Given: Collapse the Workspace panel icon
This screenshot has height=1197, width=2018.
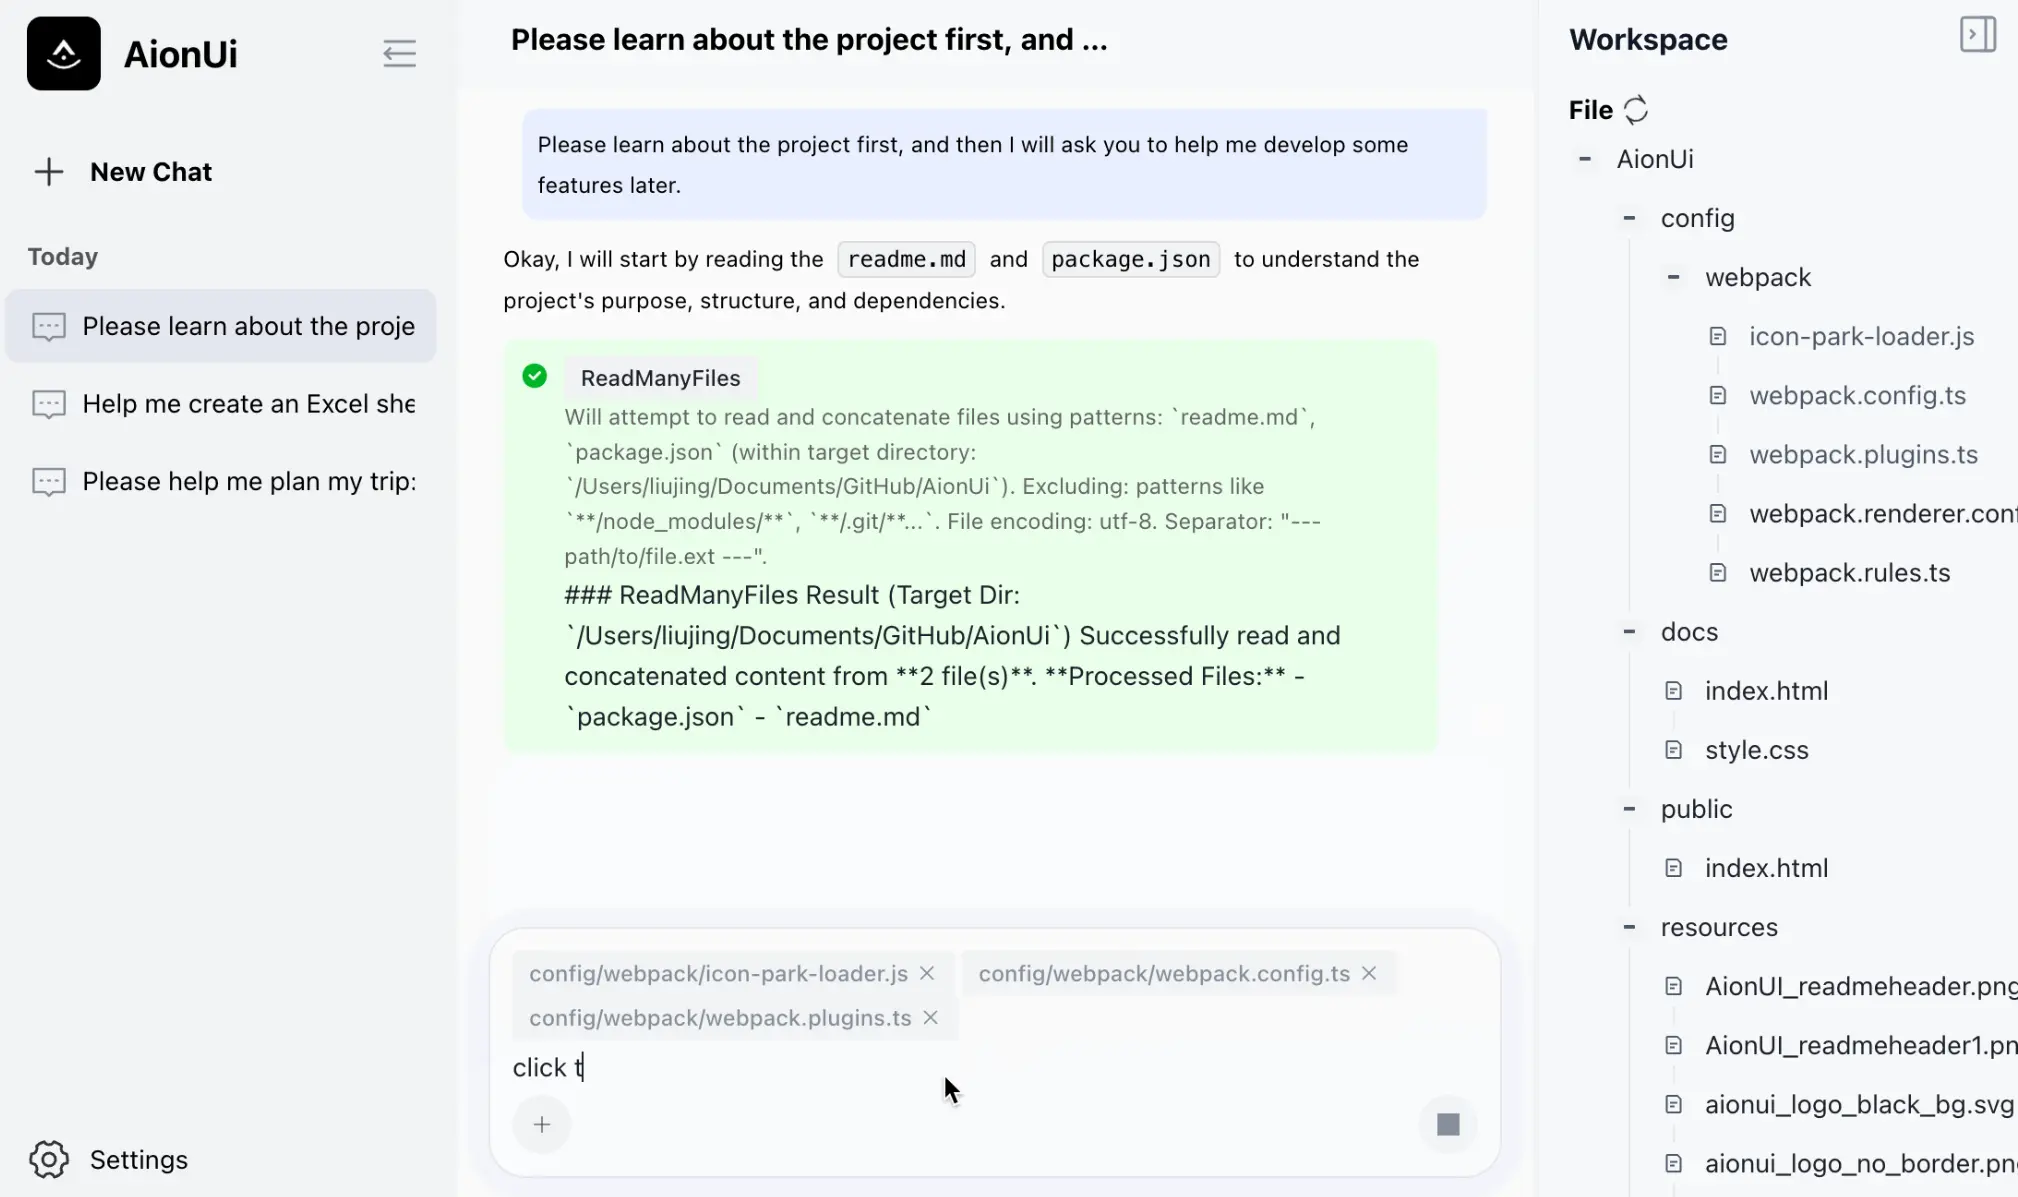Looking at the screenshot, I should point(1977,35).
